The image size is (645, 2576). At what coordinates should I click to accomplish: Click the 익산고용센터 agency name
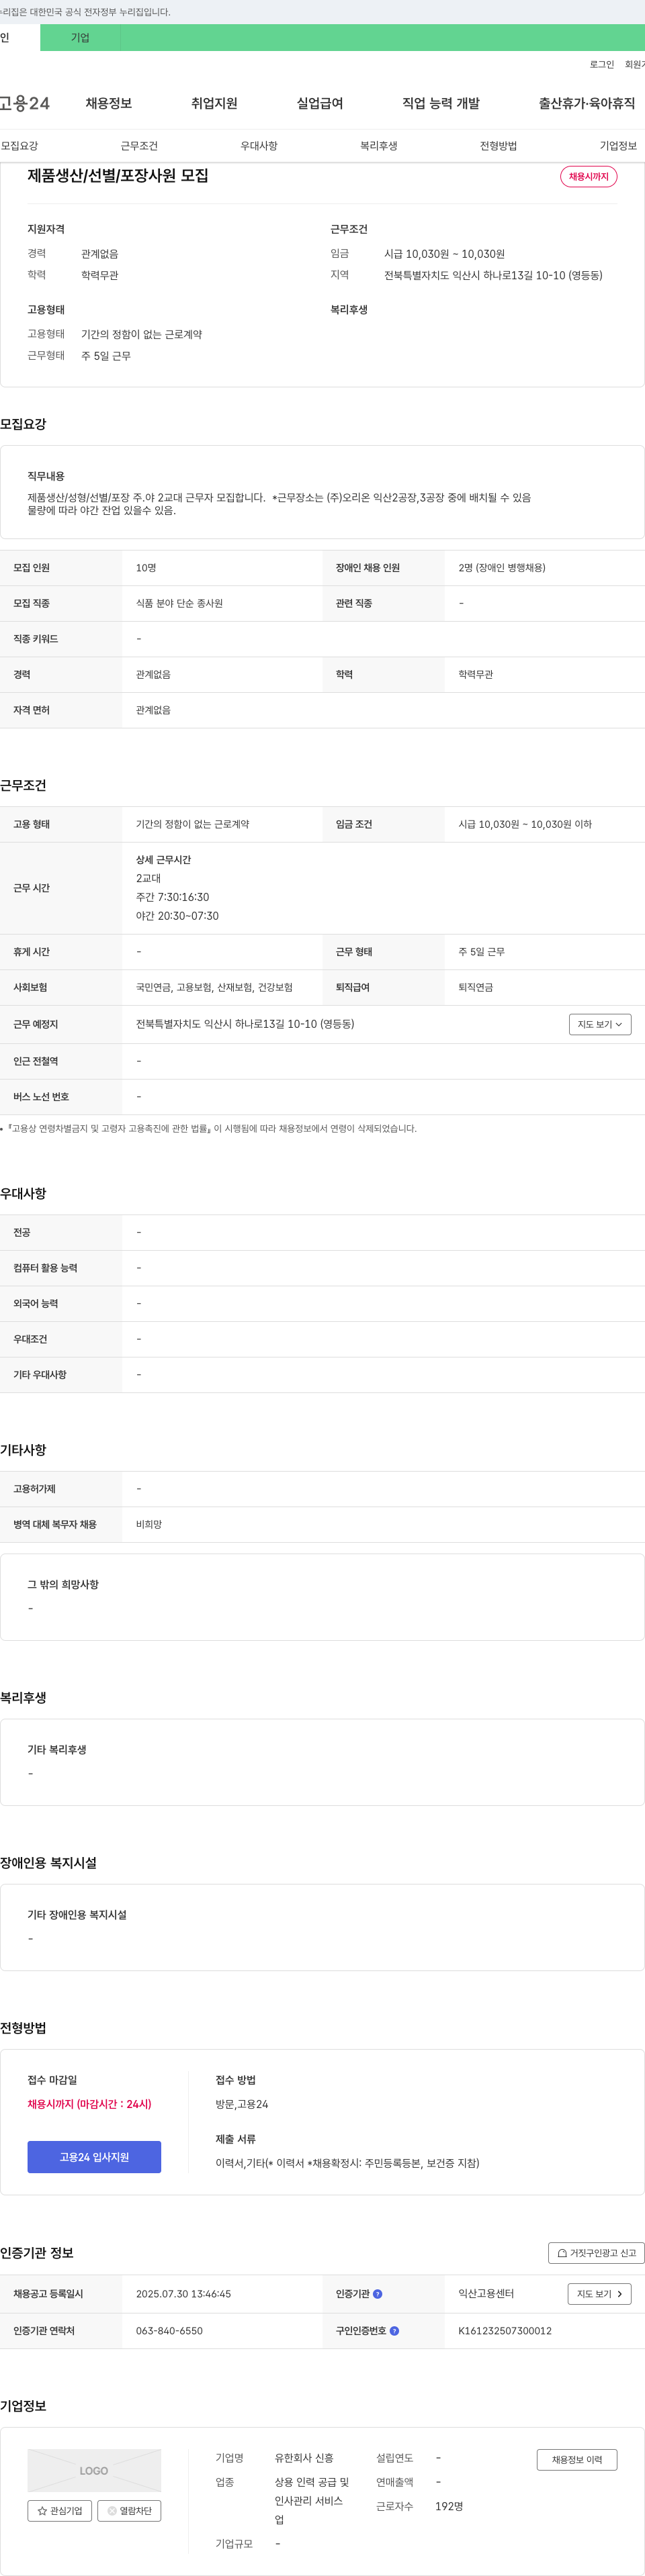pyautogui.click(x=486, y=2293)
